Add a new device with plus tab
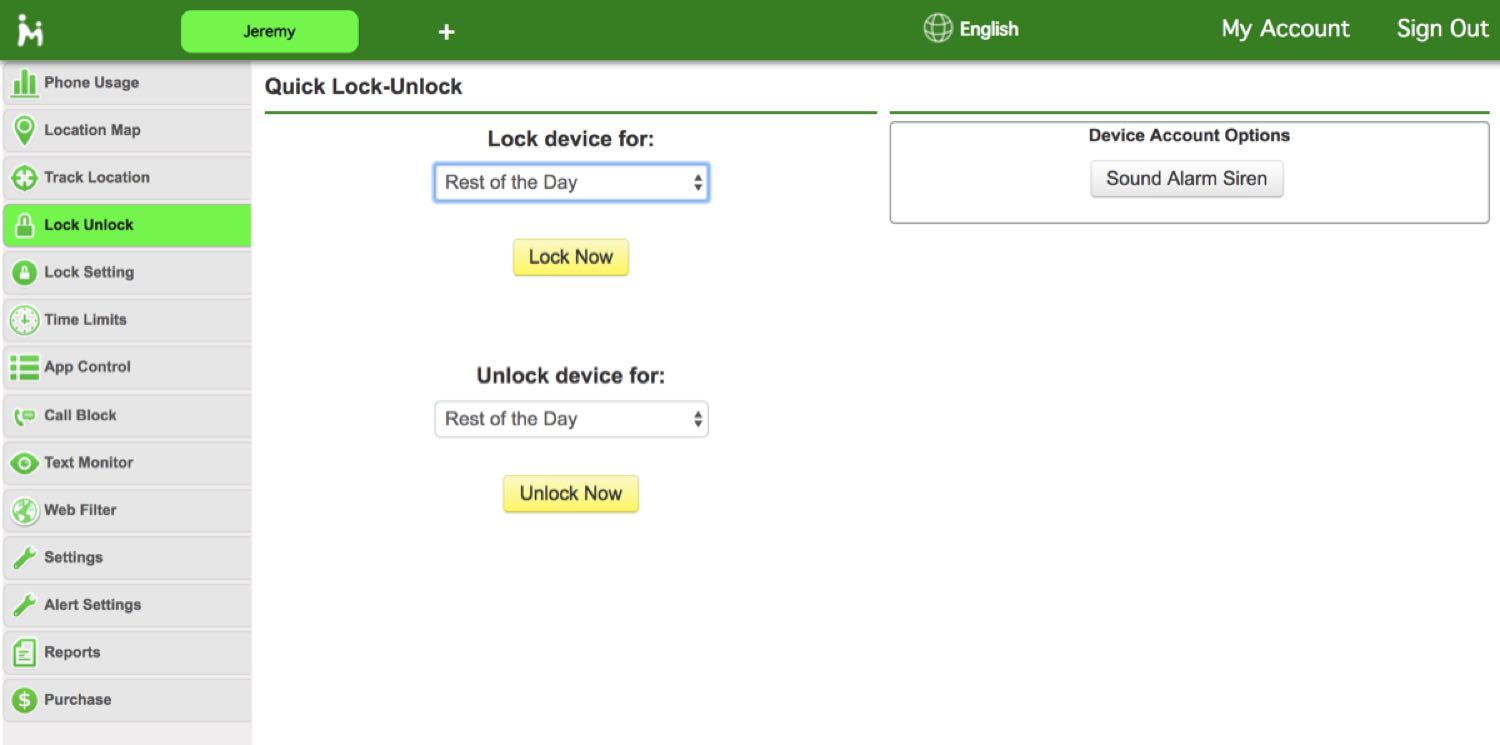The height and width of the screenshot is (745, 1500). [x=446, y=32]
